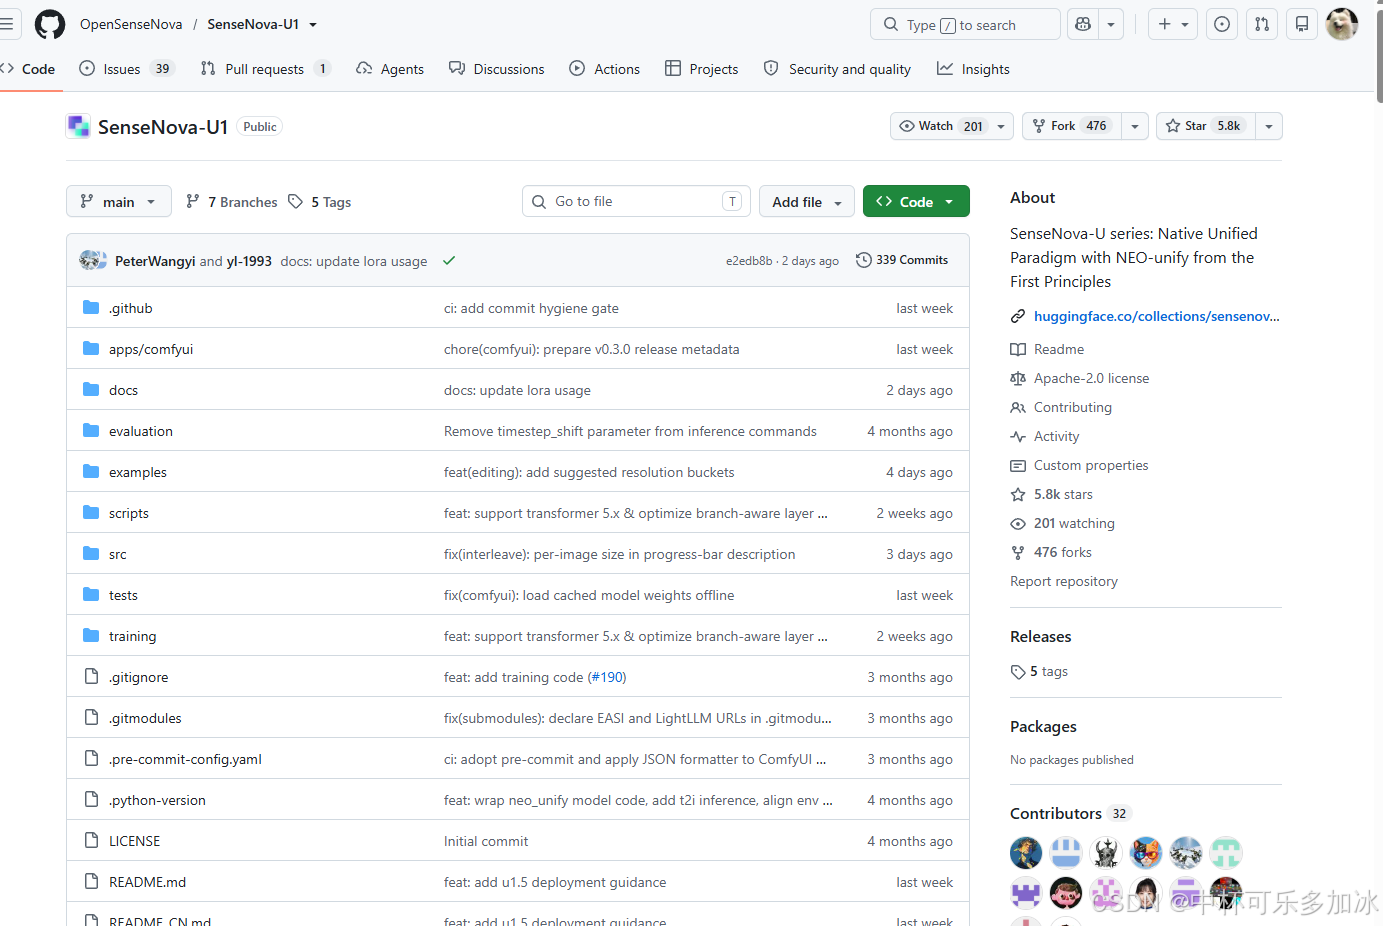
Task: Click the training folder icon
Action: click(x=91, y=636)
